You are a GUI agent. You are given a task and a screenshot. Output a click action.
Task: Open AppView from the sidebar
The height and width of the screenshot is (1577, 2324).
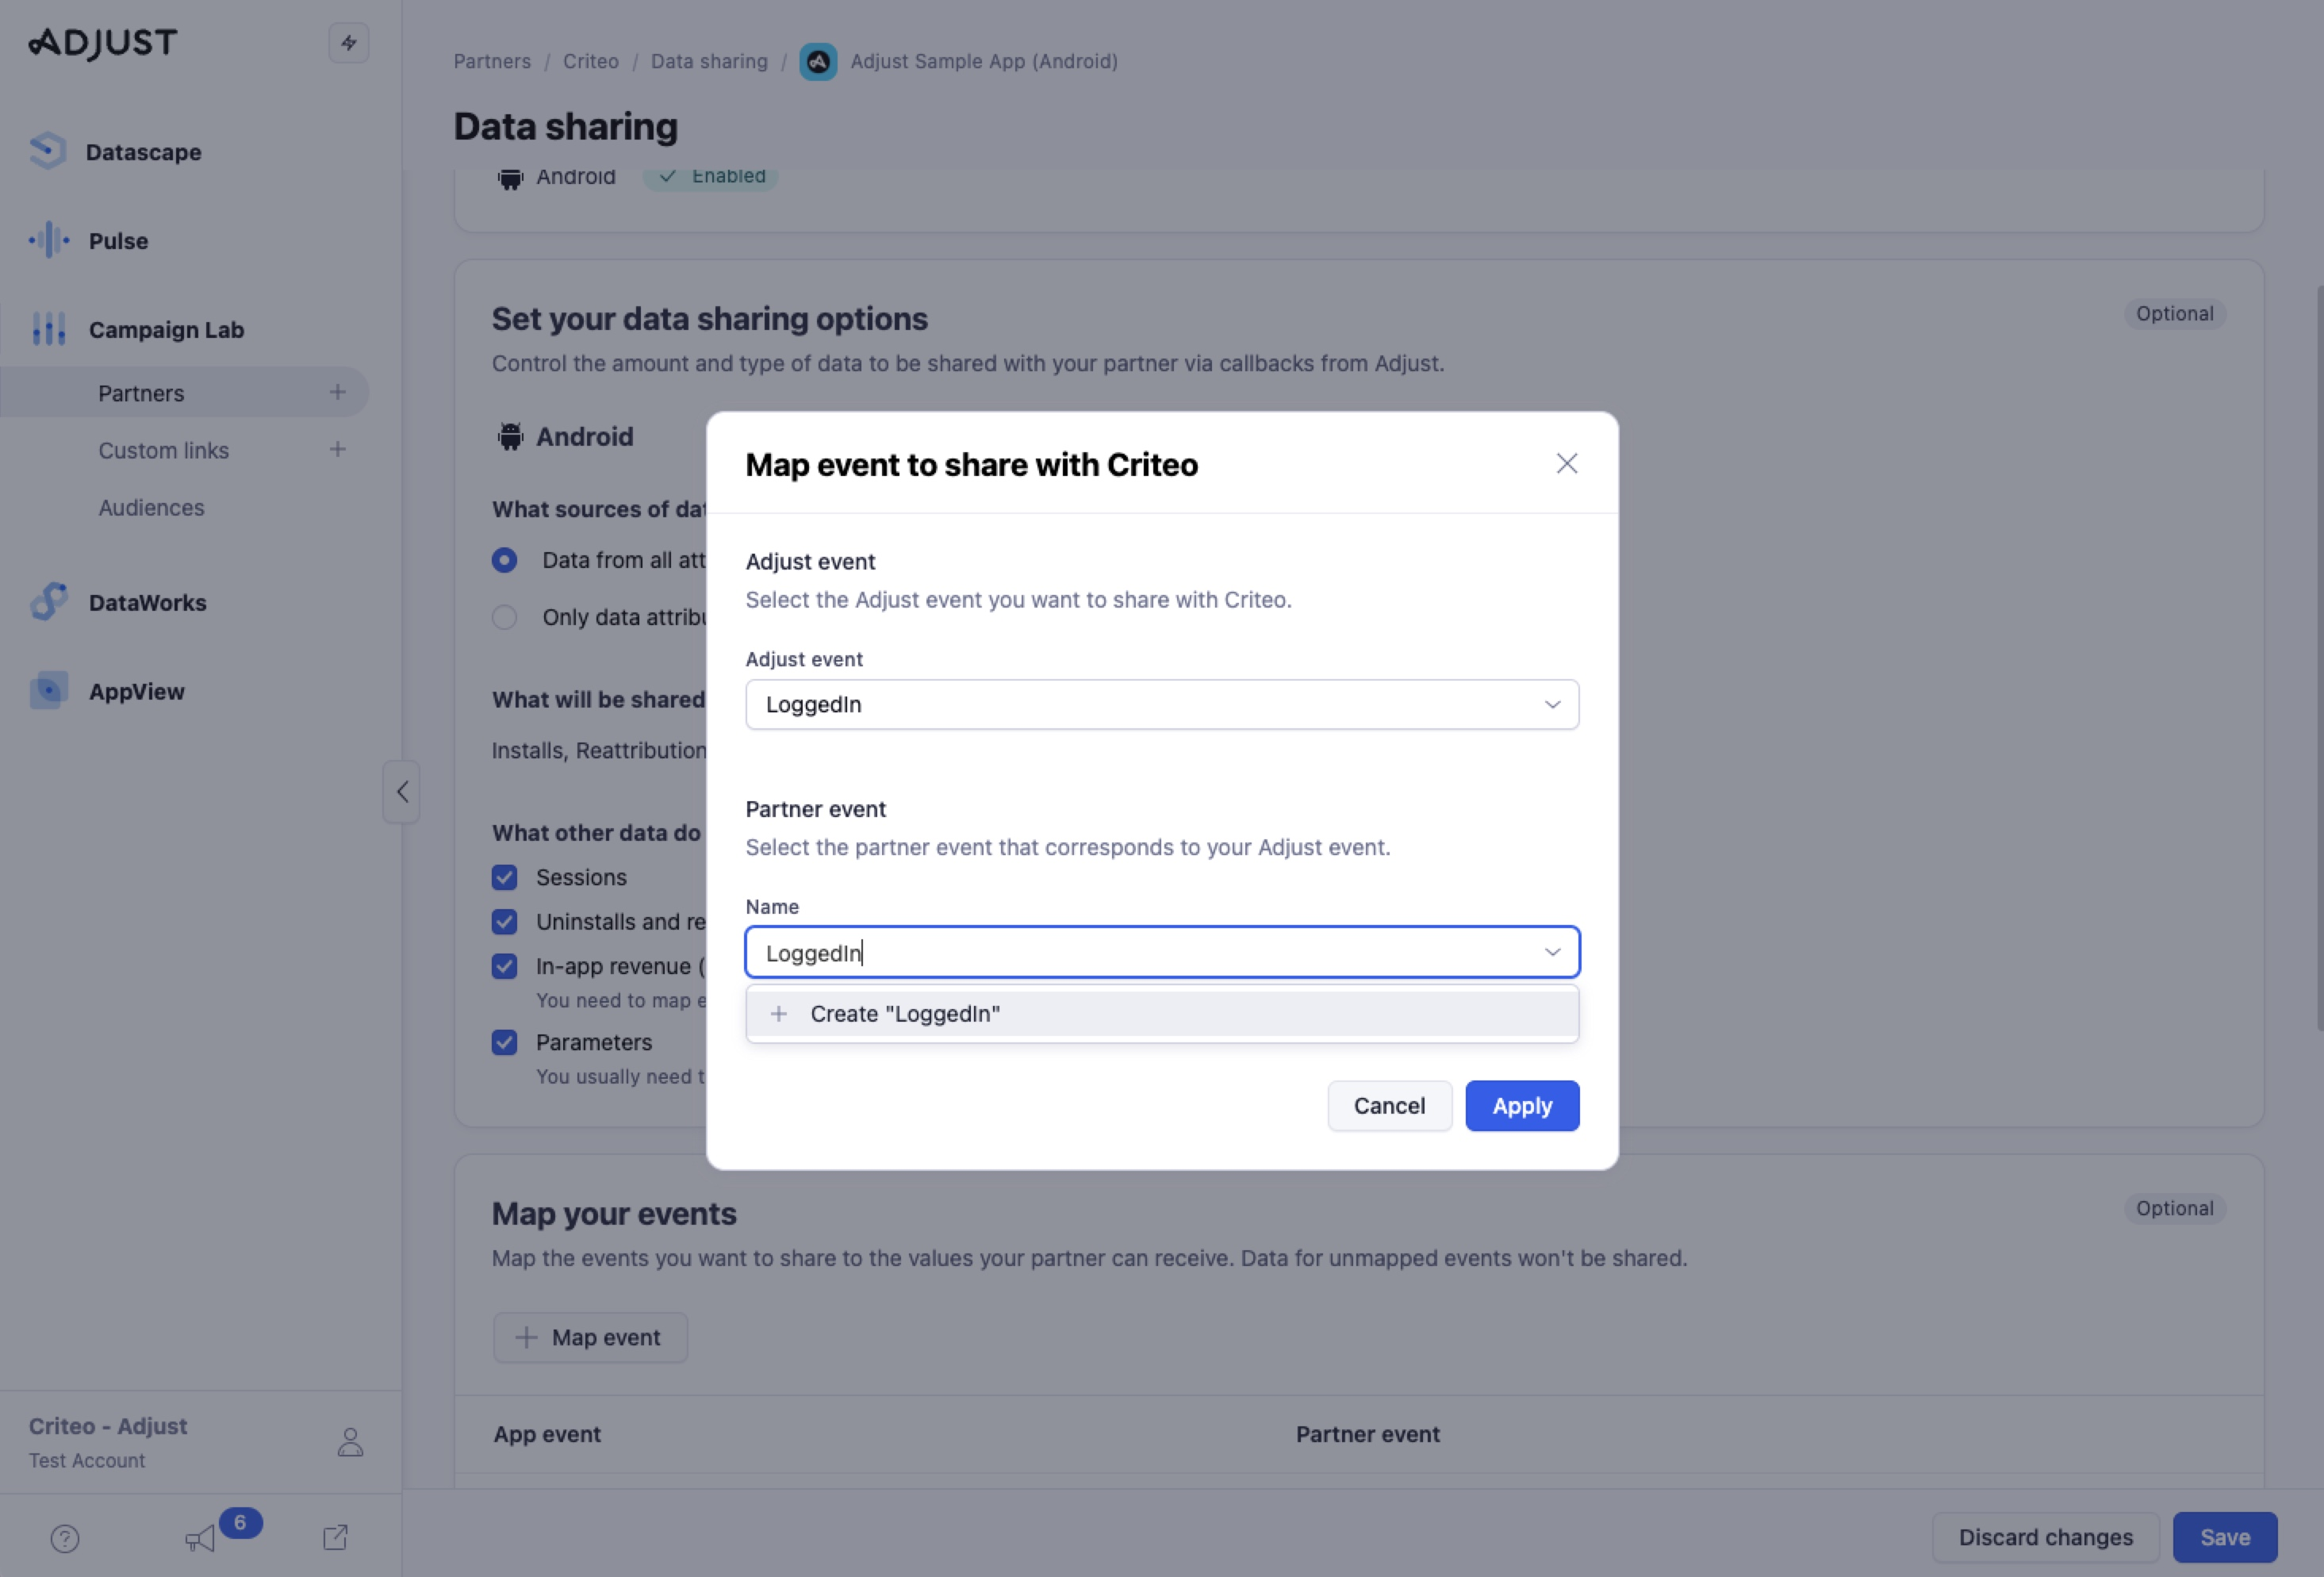point(137,691)
